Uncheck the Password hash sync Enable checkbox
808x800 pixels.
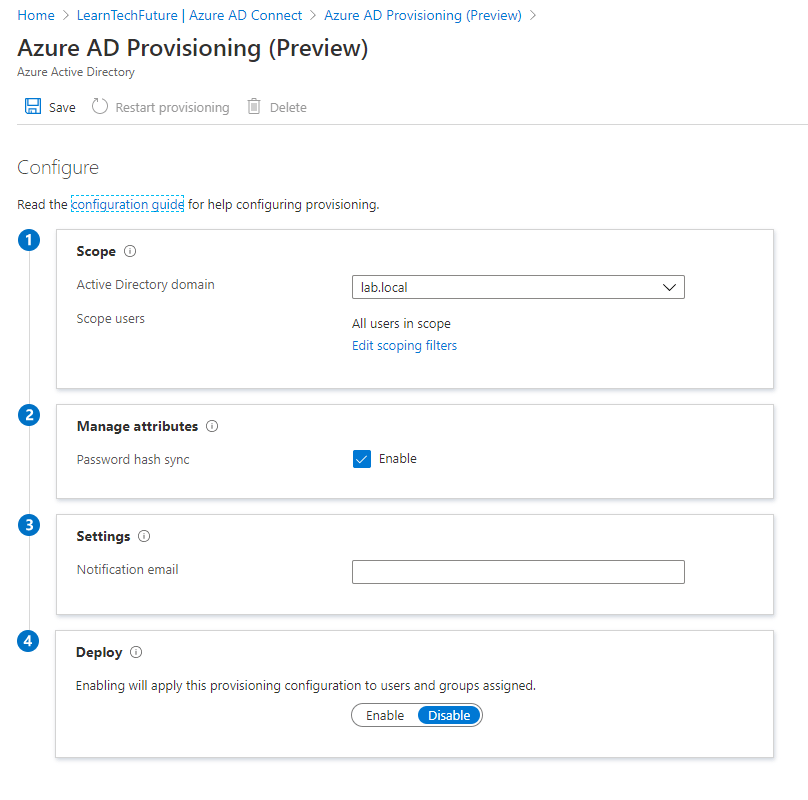pos(362,459)
